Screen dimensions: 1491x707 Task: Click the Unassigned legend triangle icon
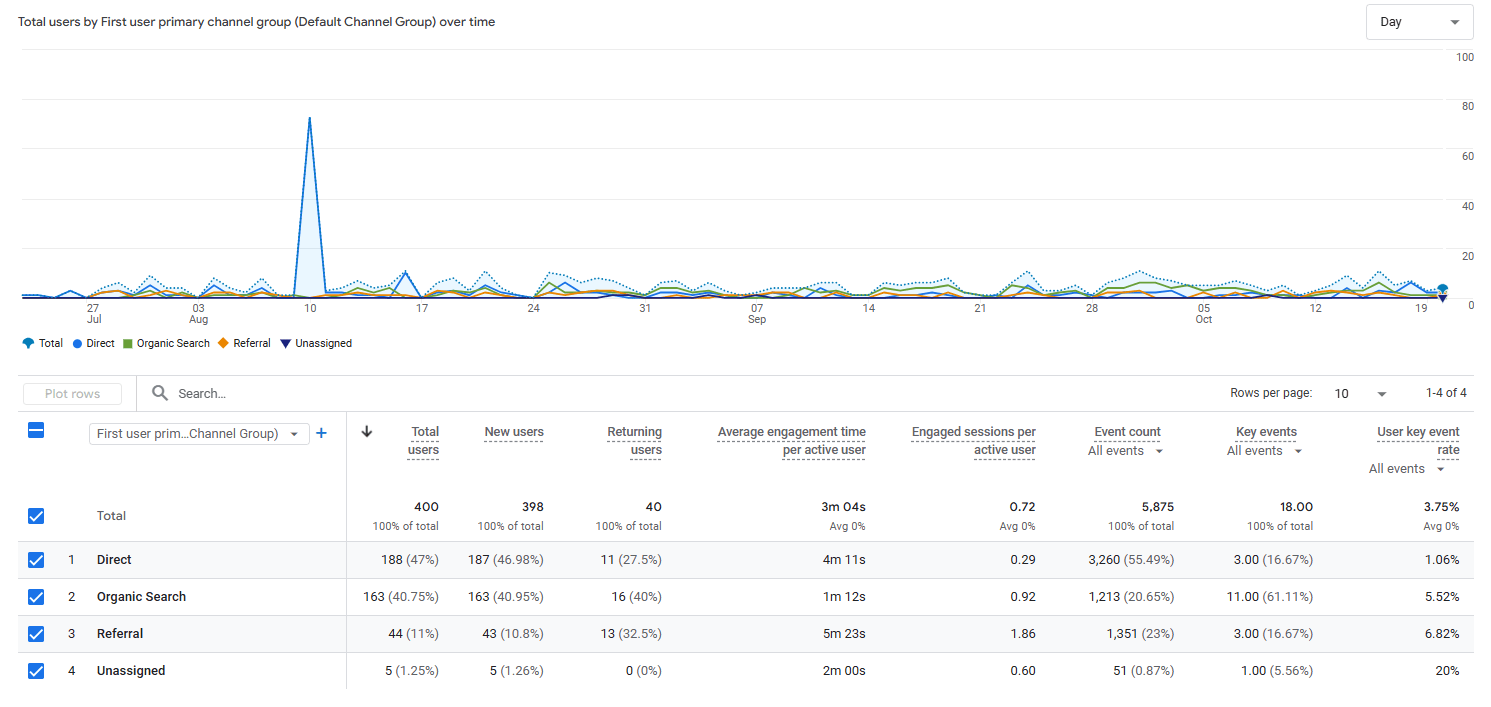pos(285,343)
